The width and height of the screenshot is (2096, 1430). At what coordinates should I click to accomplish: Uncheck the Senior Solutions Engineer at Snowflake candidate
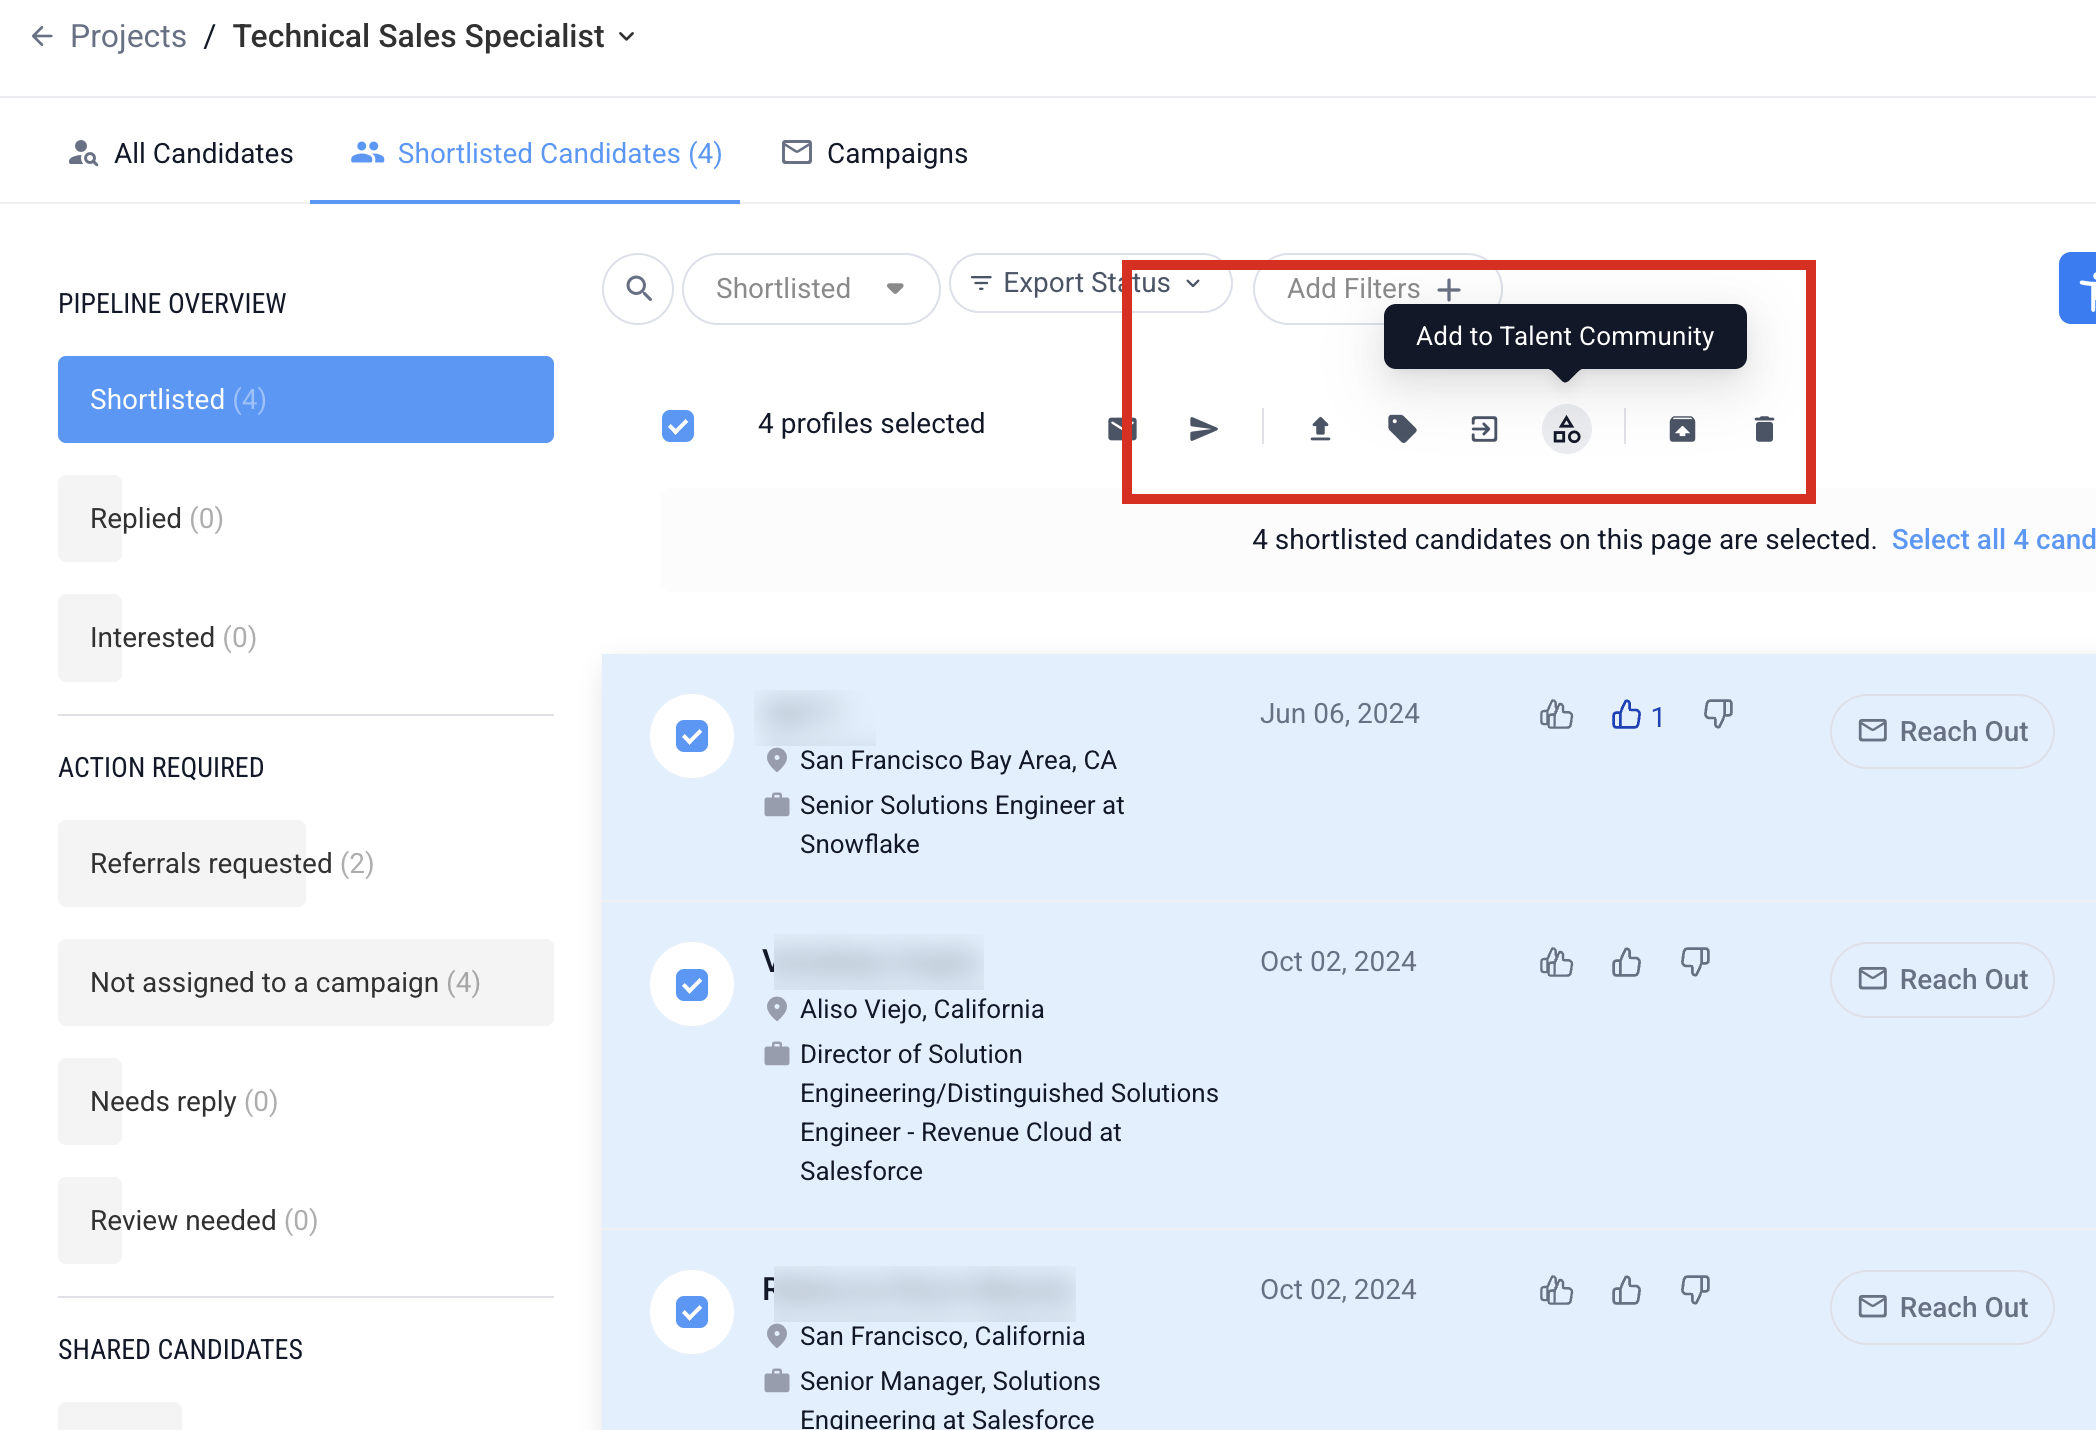coord(692,736)
